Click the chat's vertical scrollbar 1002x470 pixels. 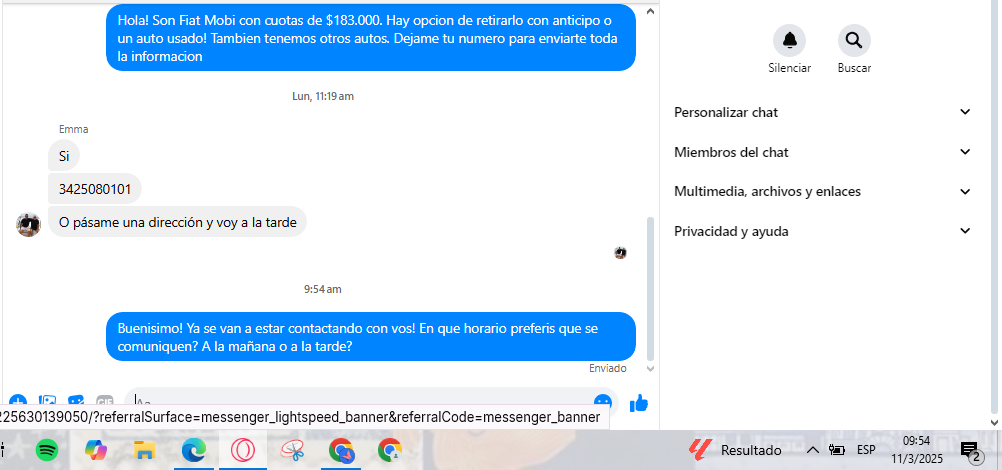[x=651, y=288]
